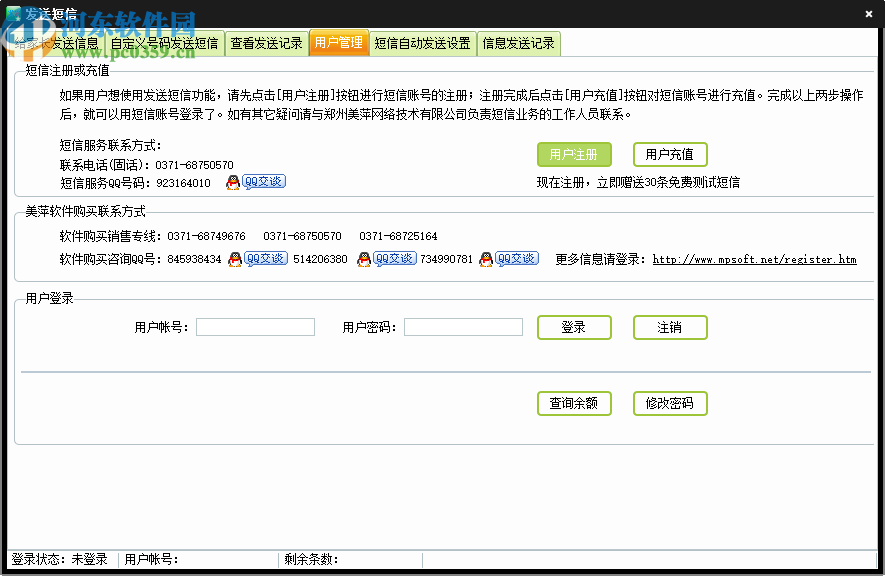This screenshot has height=576, width=885.
Task: Open QQ交谈 chat for the SMS service QQ
Action: (264, 181)
